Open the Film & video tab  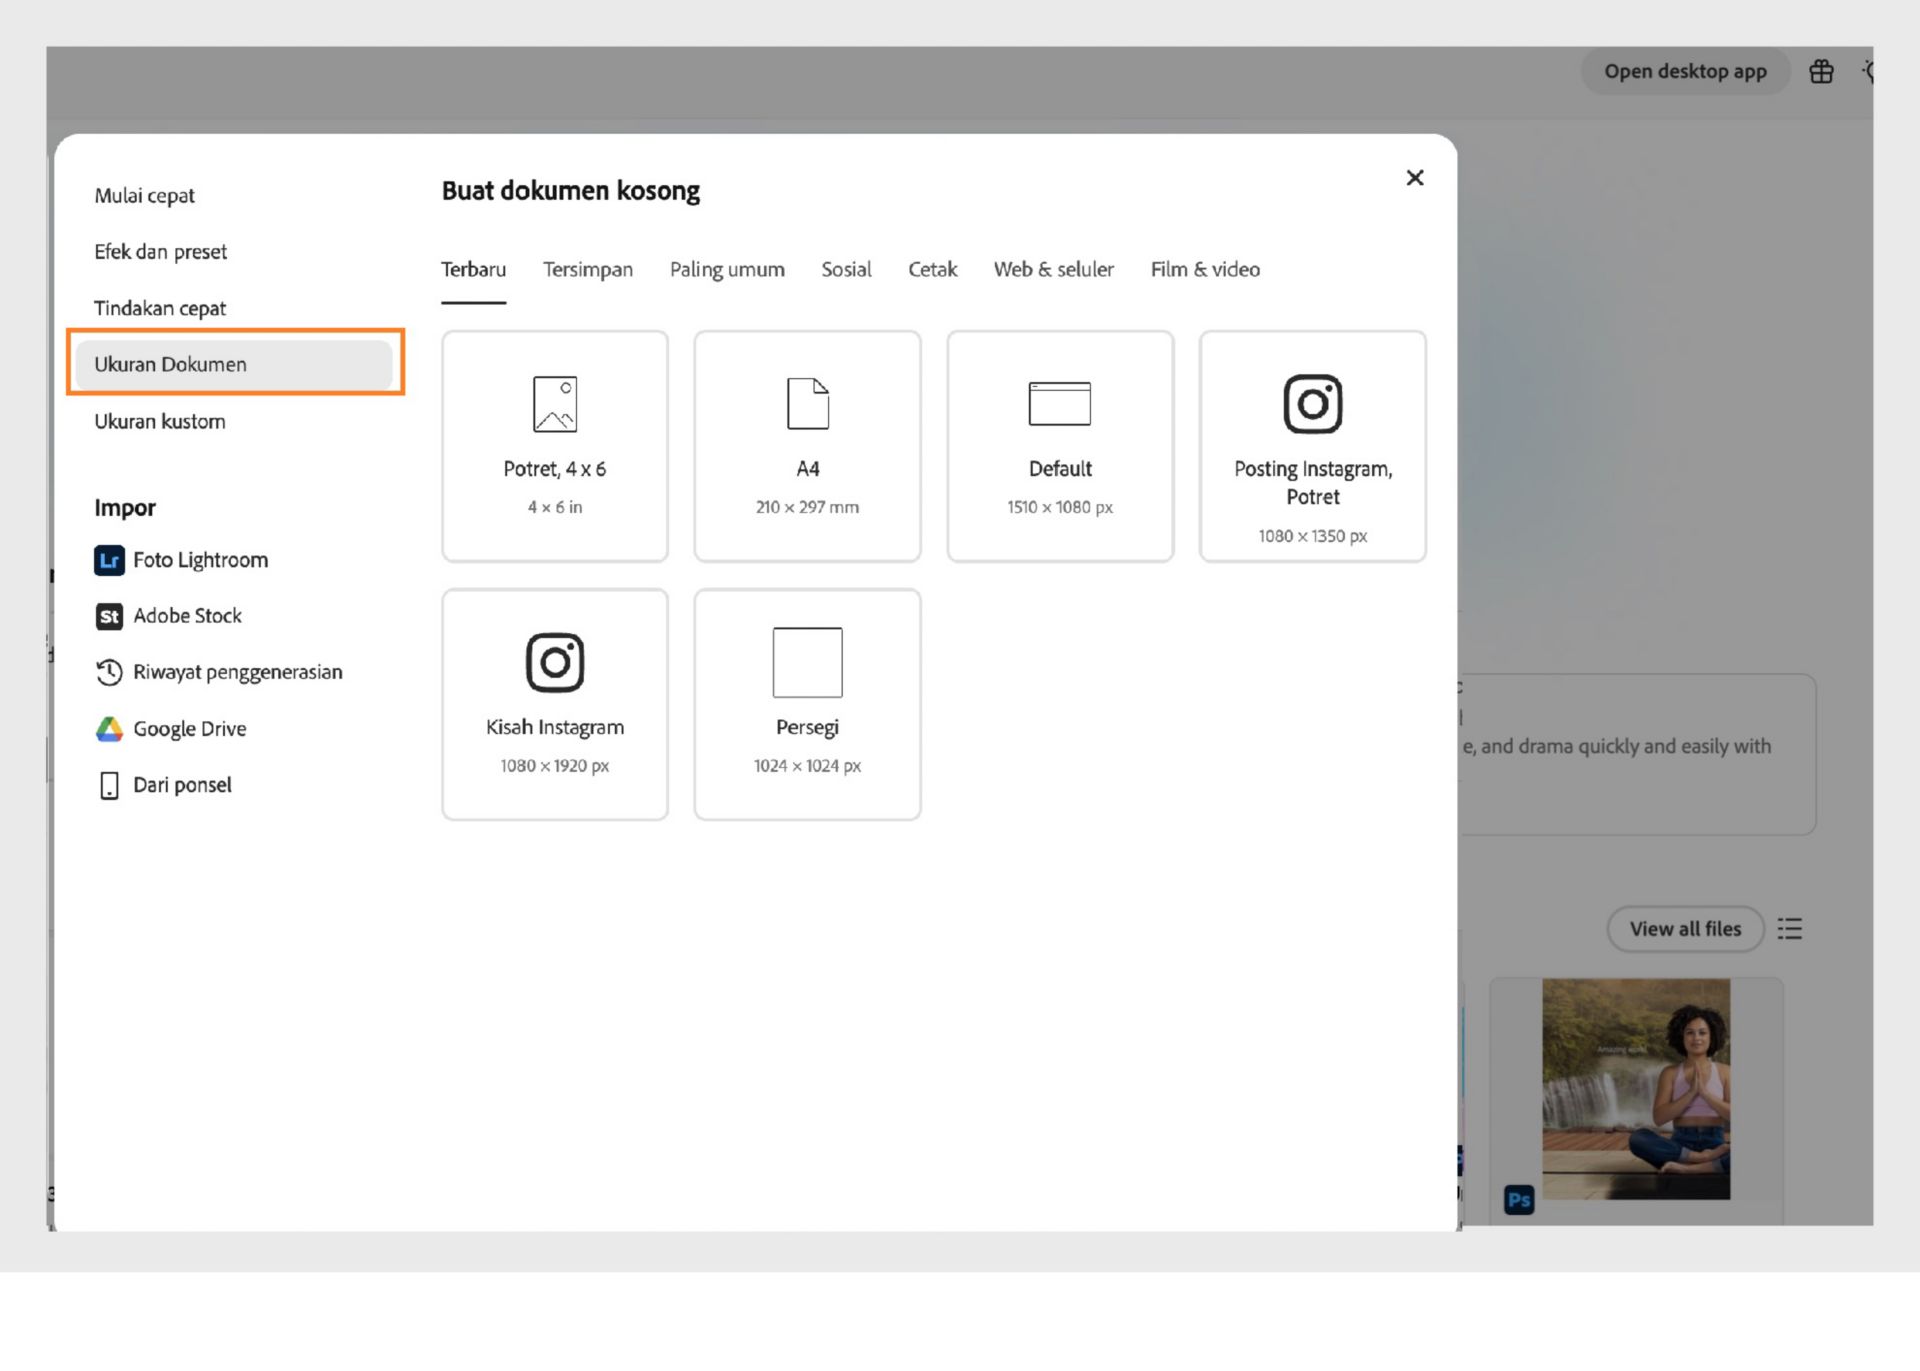(x=1205, y=270)
